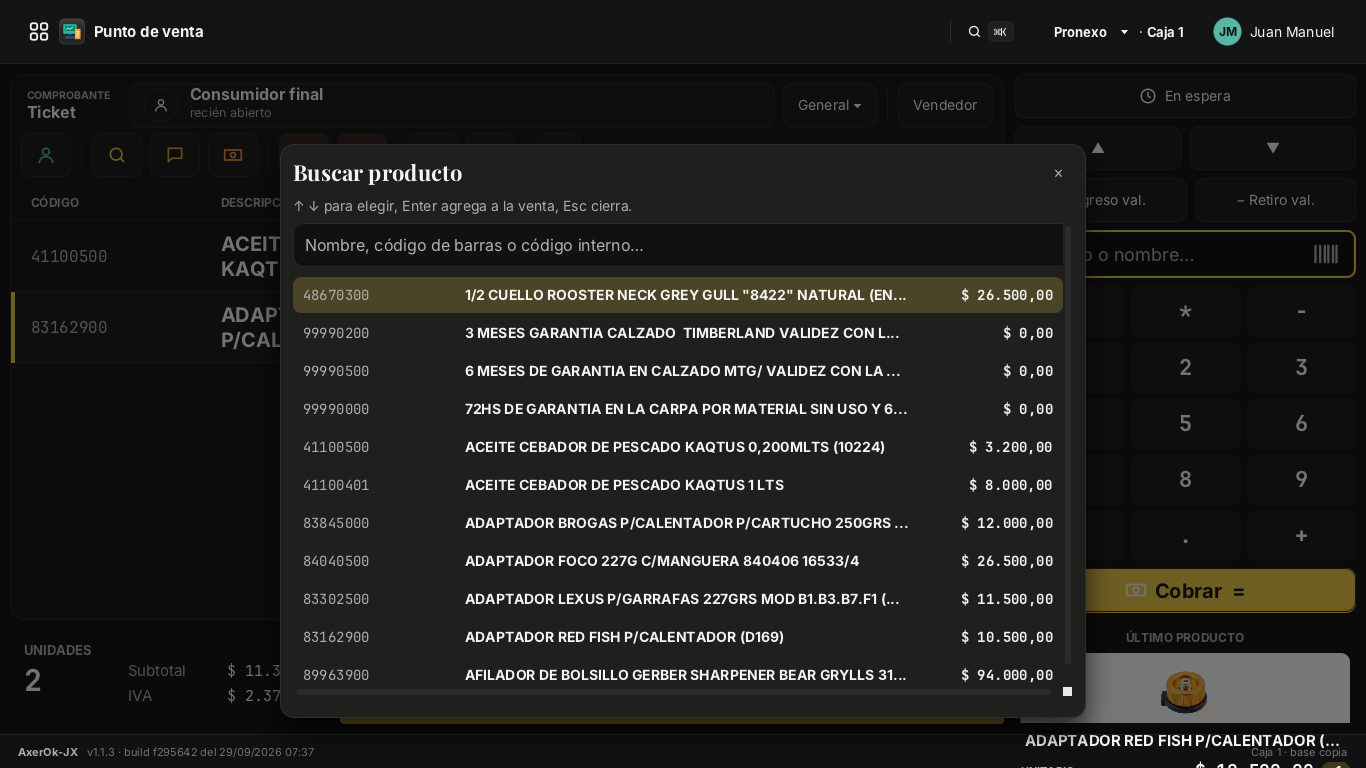Click keypad number 3

(1301, 367)
